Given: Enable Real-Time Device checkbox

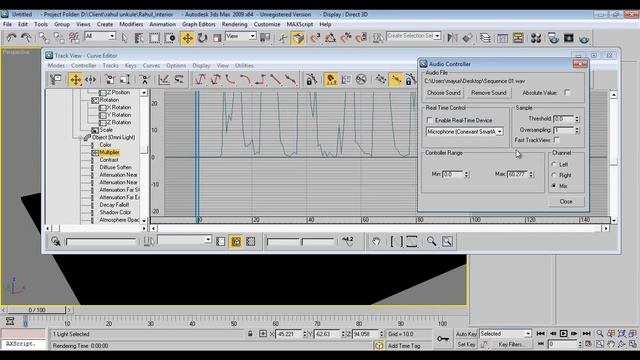Looking at the screenshot, I should click(x=429, y=120).
